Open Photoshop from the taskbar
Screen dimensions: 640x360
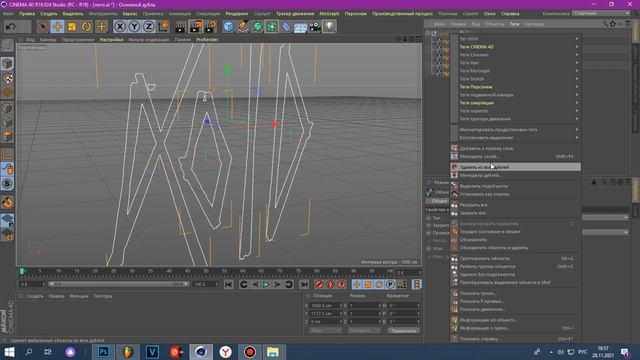pyautogui.click(x=103, y=352)
